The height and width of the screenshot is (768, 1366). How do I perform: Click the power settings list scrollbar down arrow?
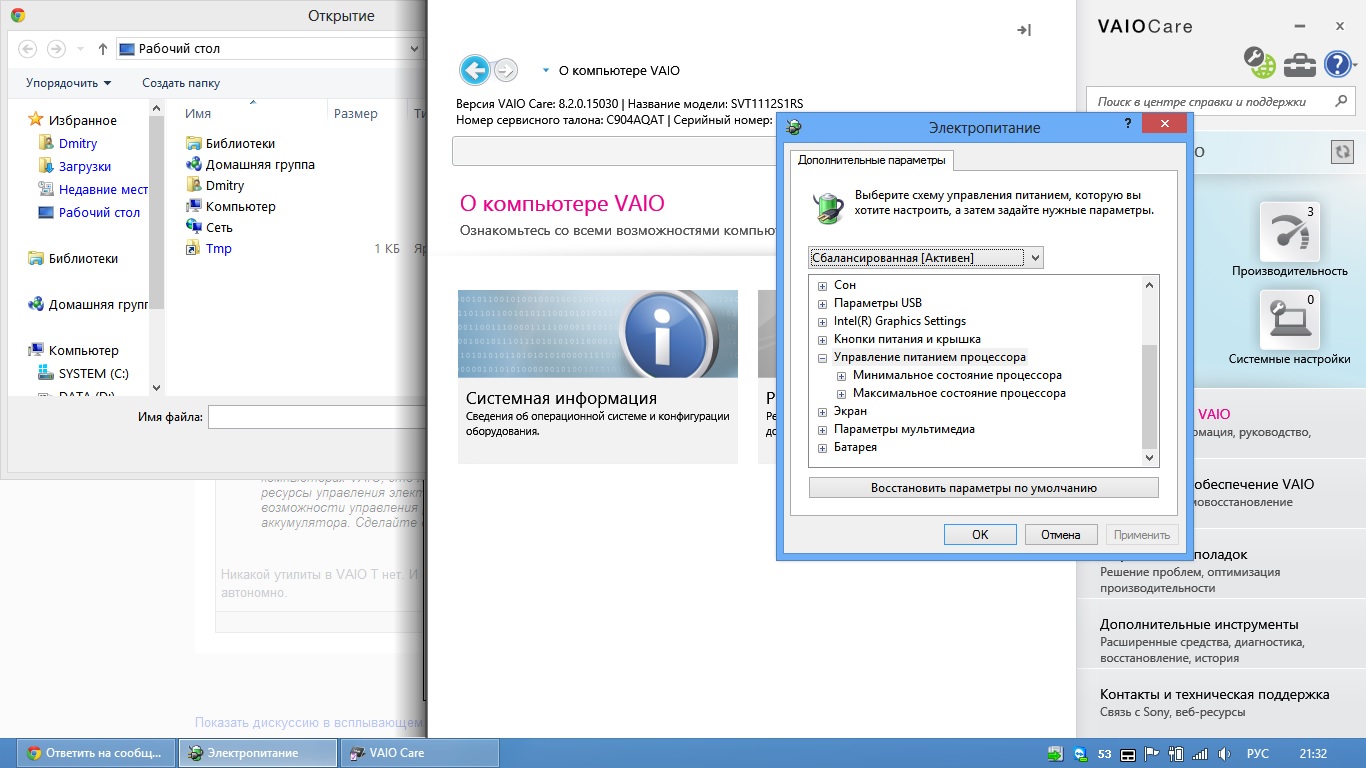click(1150, 457)
